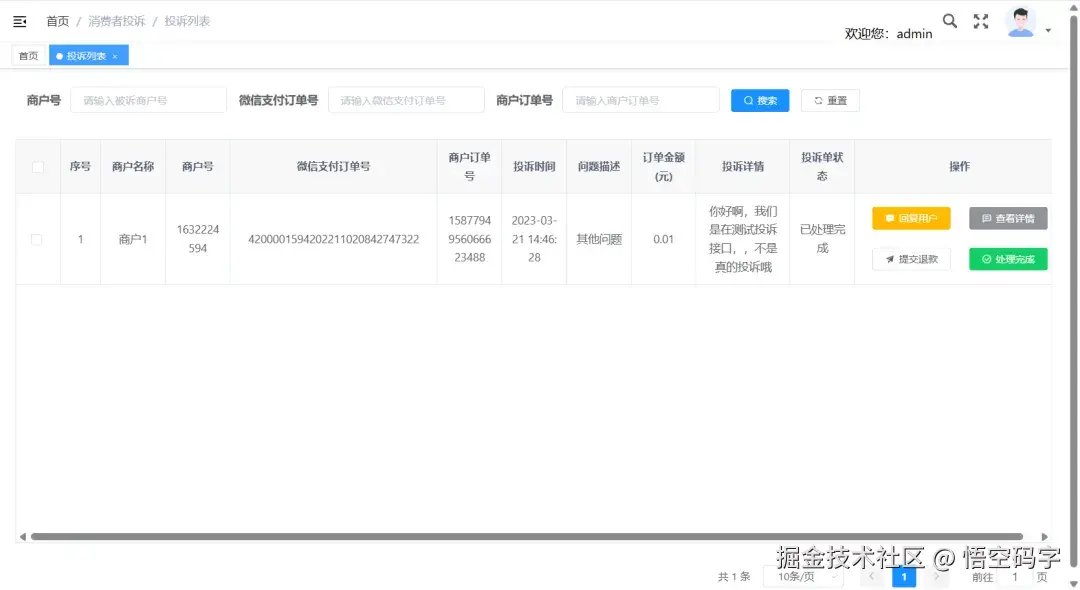
Task: Go to next page with the right arrow
Action: pos(937,576)
